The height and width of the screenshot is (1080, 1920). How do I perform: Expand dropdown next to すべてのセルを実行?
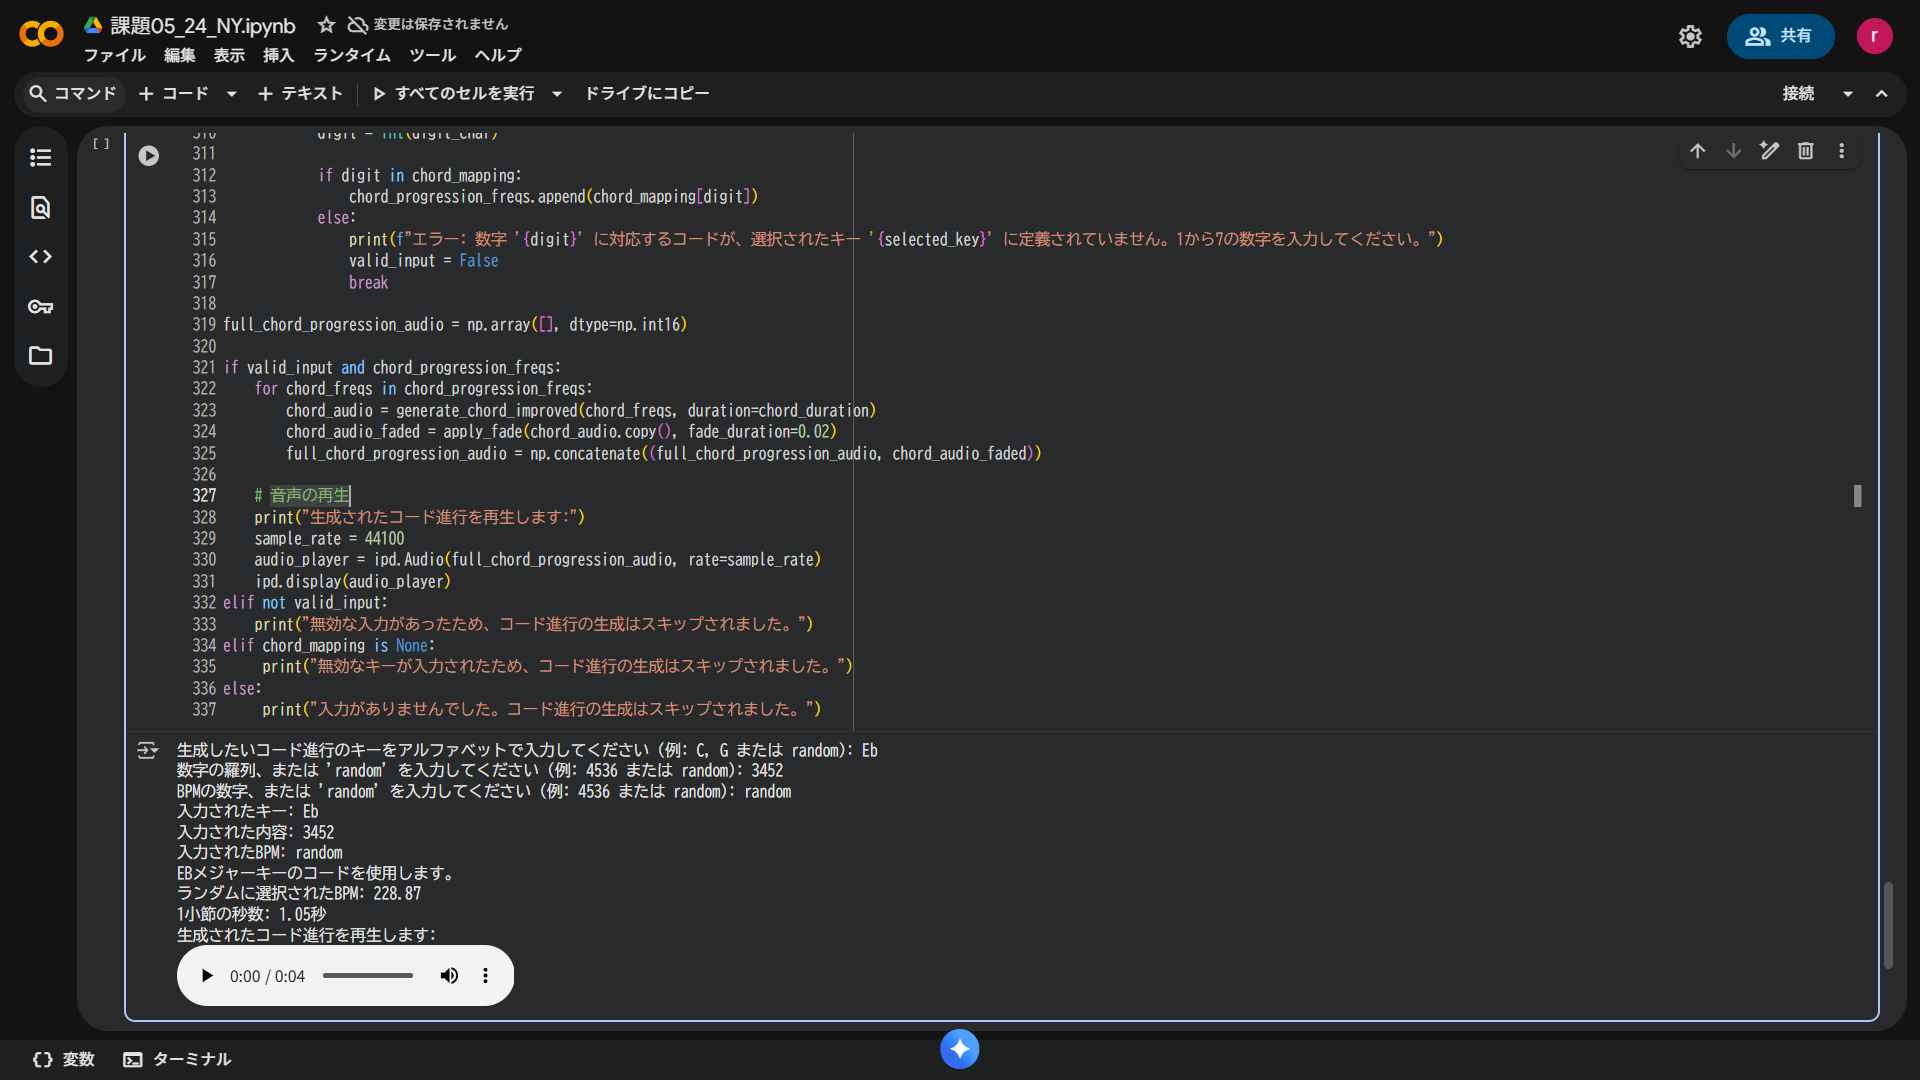(x=557, y=94)
